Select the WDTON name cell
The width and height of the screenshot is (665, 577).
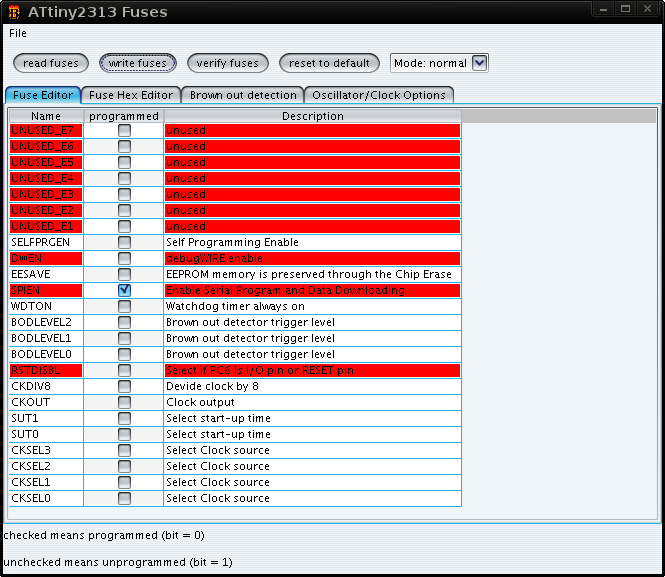pyautogui.click(x=46, y=306)
